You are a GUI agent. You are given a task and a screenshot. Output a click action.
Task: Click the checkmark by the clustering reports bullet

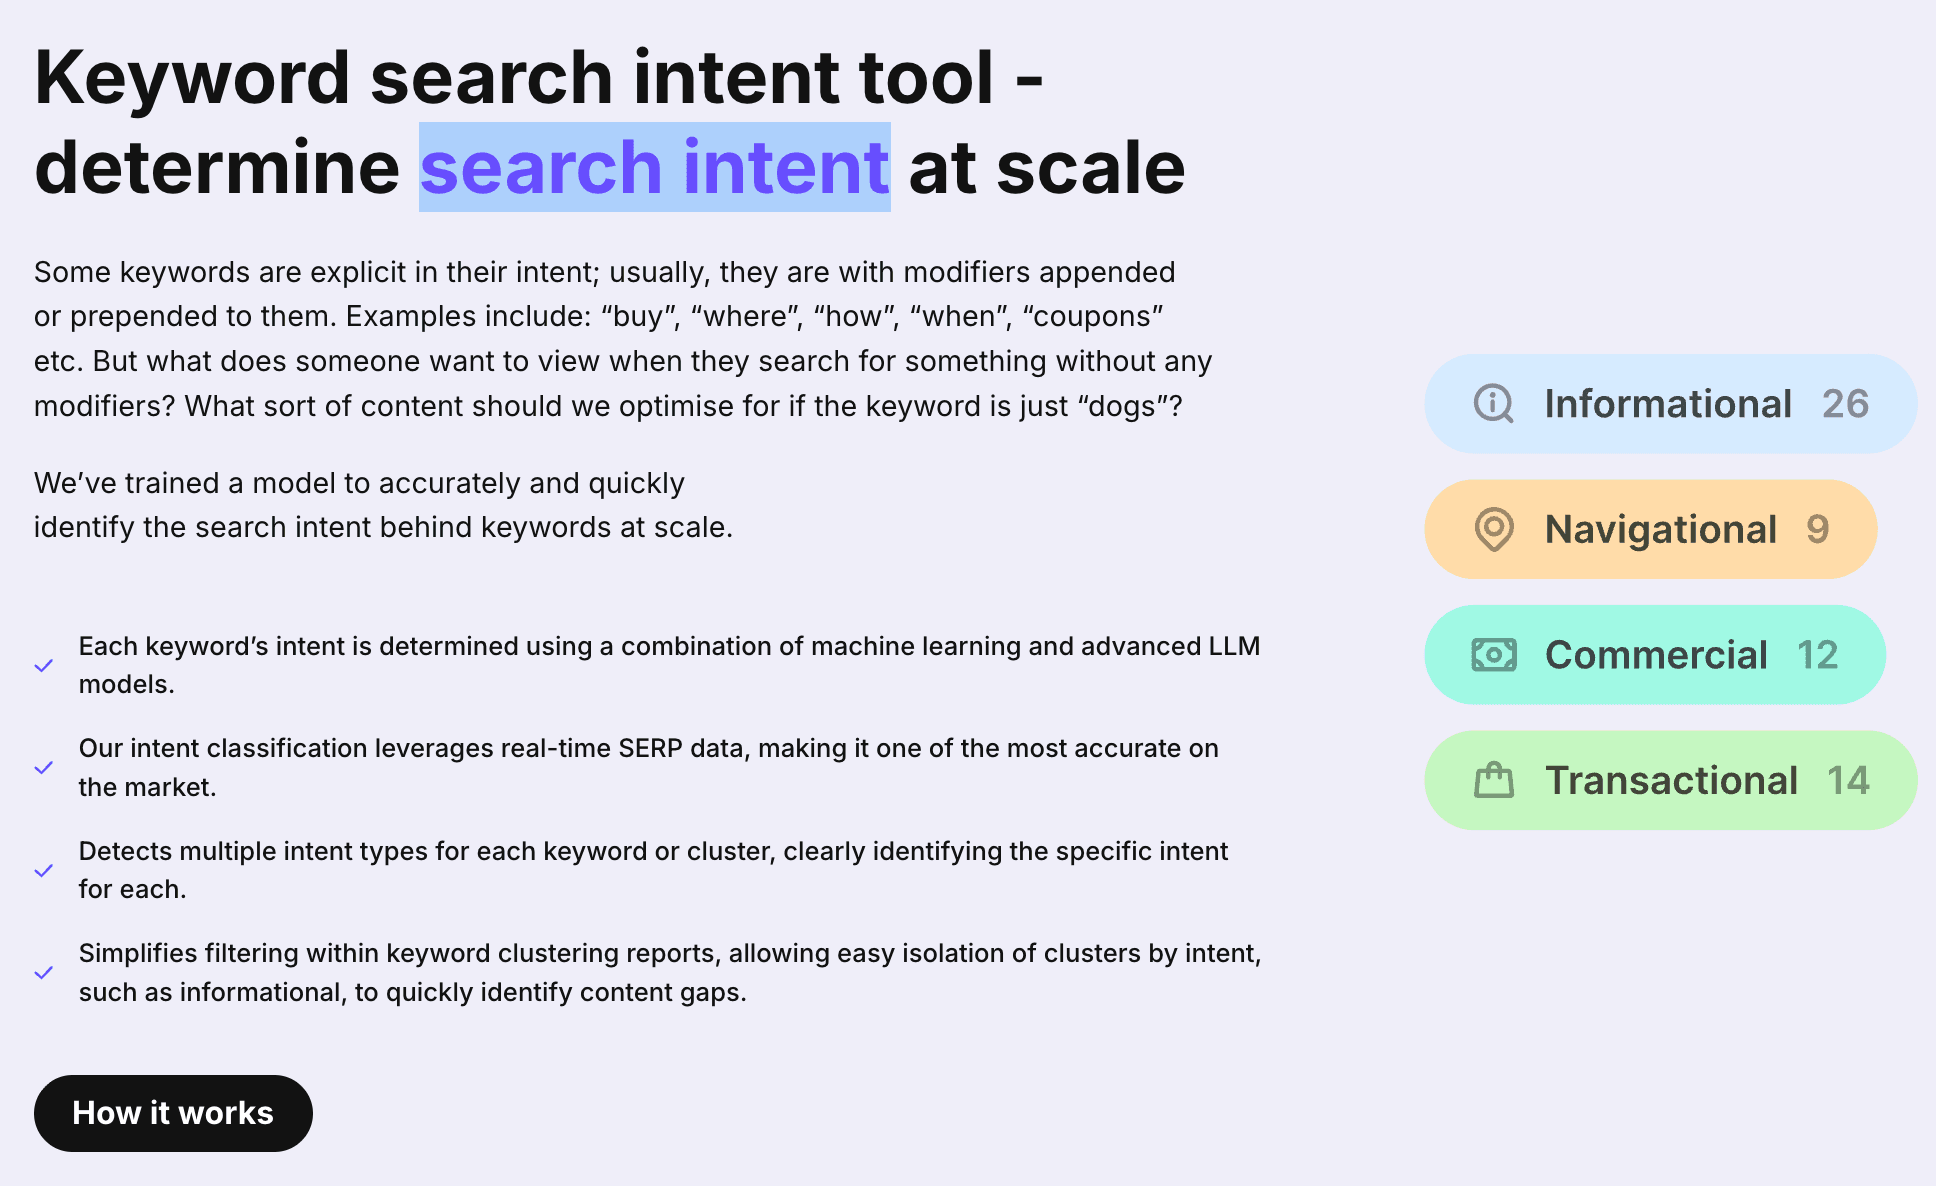click(x=44, y=972)
